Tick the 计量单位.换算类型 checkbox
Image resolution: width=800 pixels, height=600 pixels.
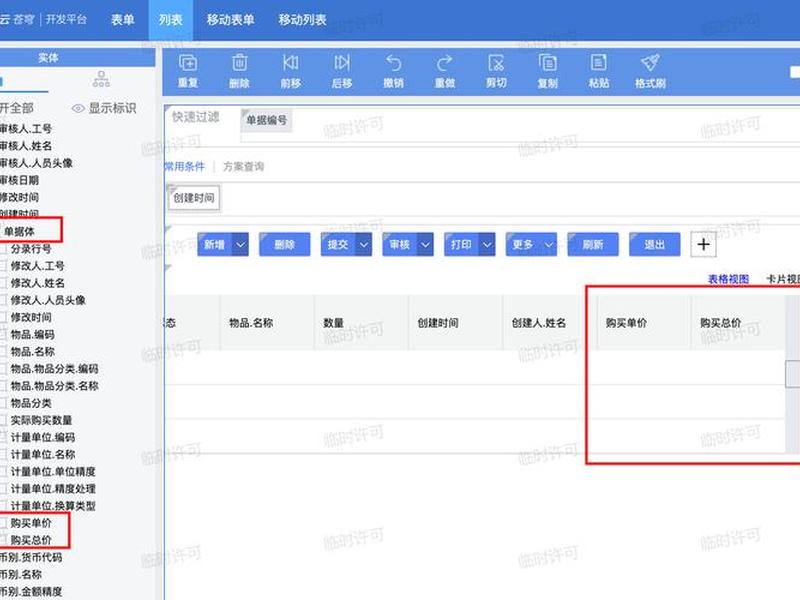click(x=4, y=506)
